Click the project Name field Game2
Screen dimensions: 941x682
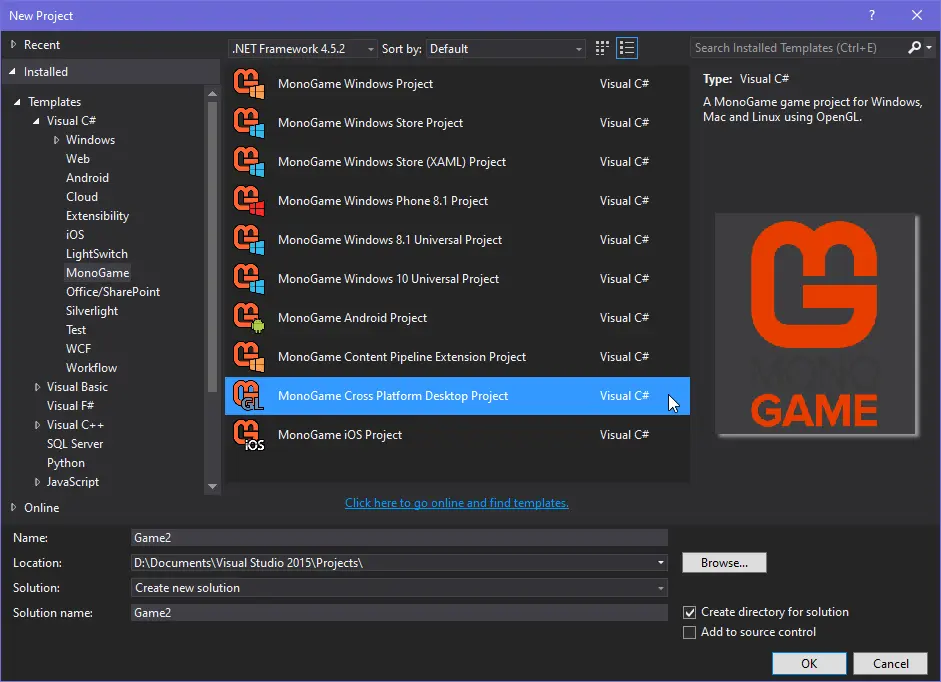399,538
